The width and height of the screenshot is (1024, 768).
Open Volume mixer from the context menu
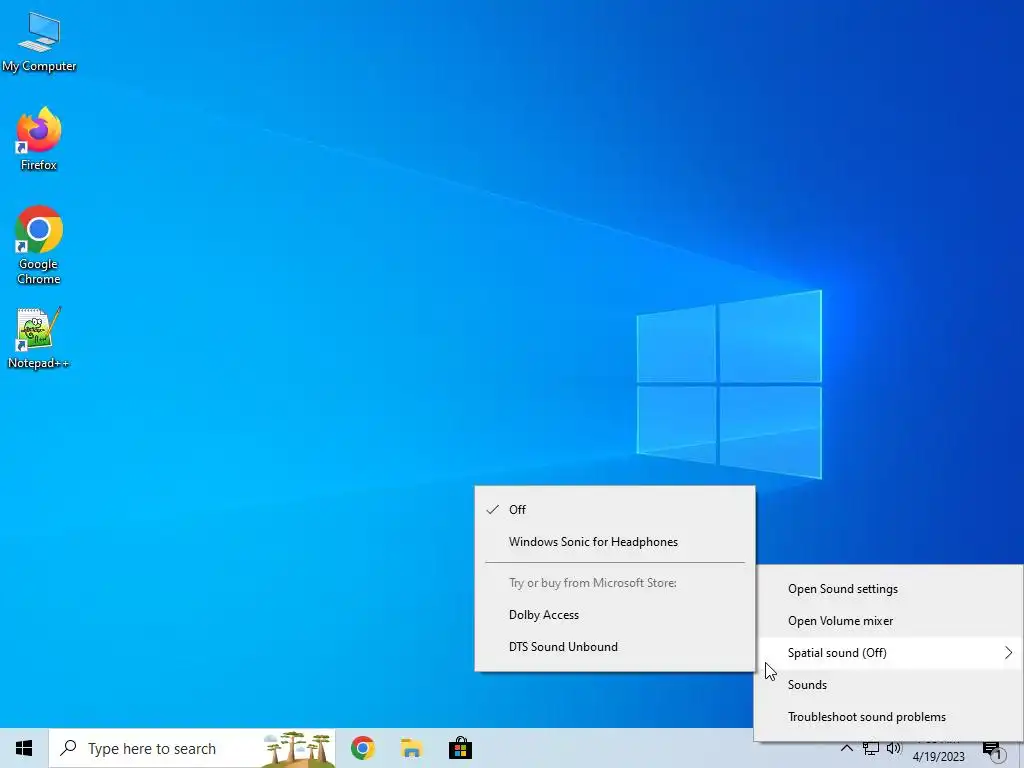coord(888,620)
